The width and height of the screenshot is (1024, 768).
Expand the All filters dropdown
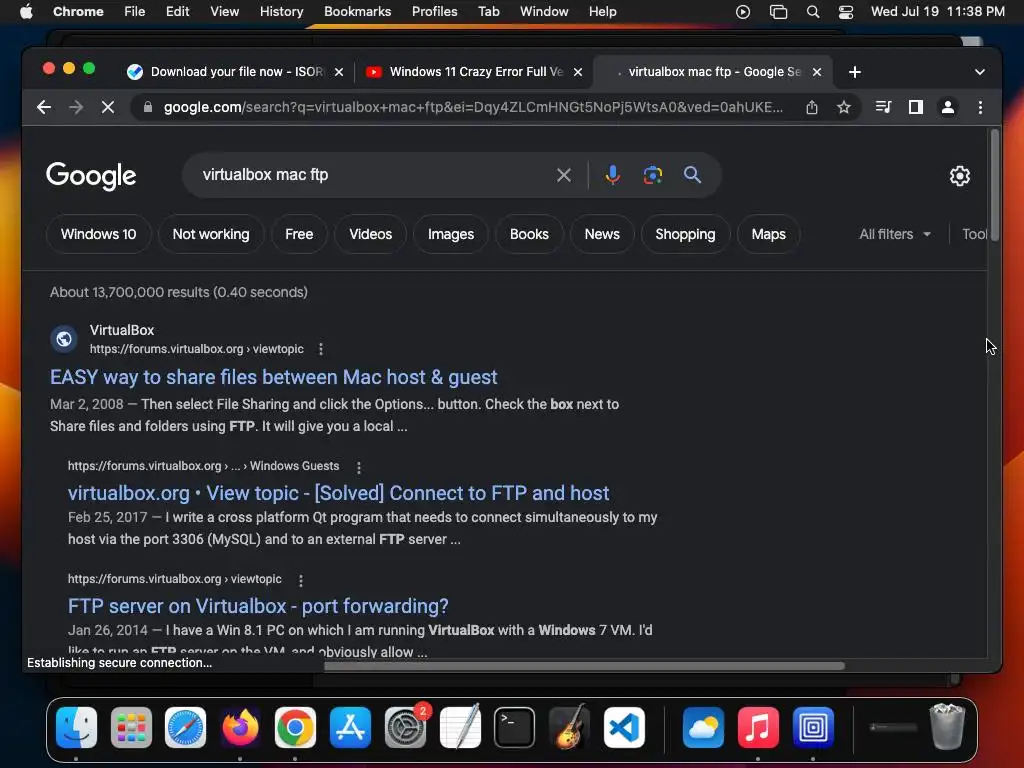tap(895, 234)
